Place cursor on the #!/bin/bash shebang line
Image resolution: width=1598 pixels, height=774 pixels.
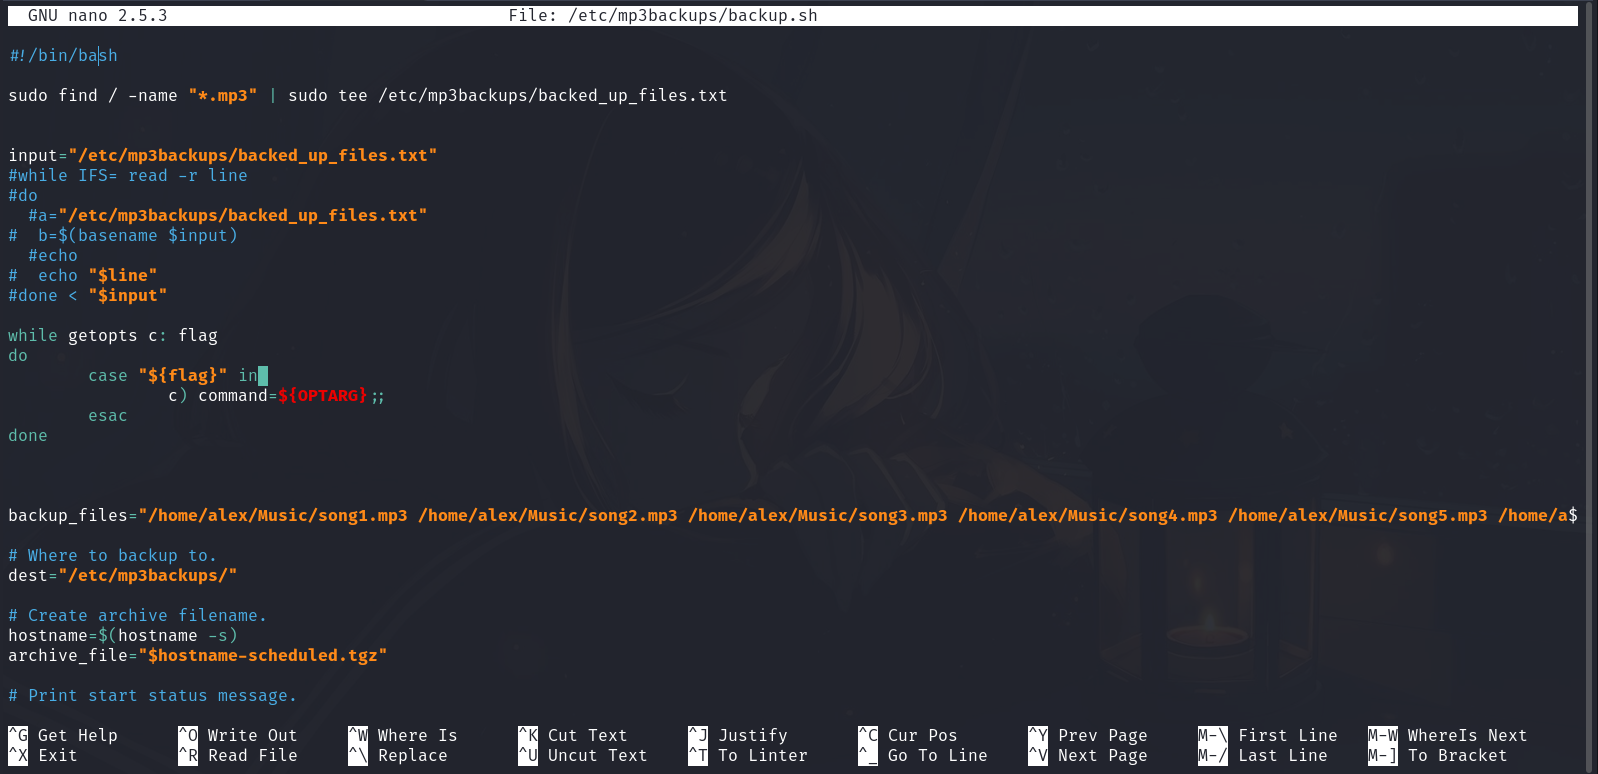[63, 55]
